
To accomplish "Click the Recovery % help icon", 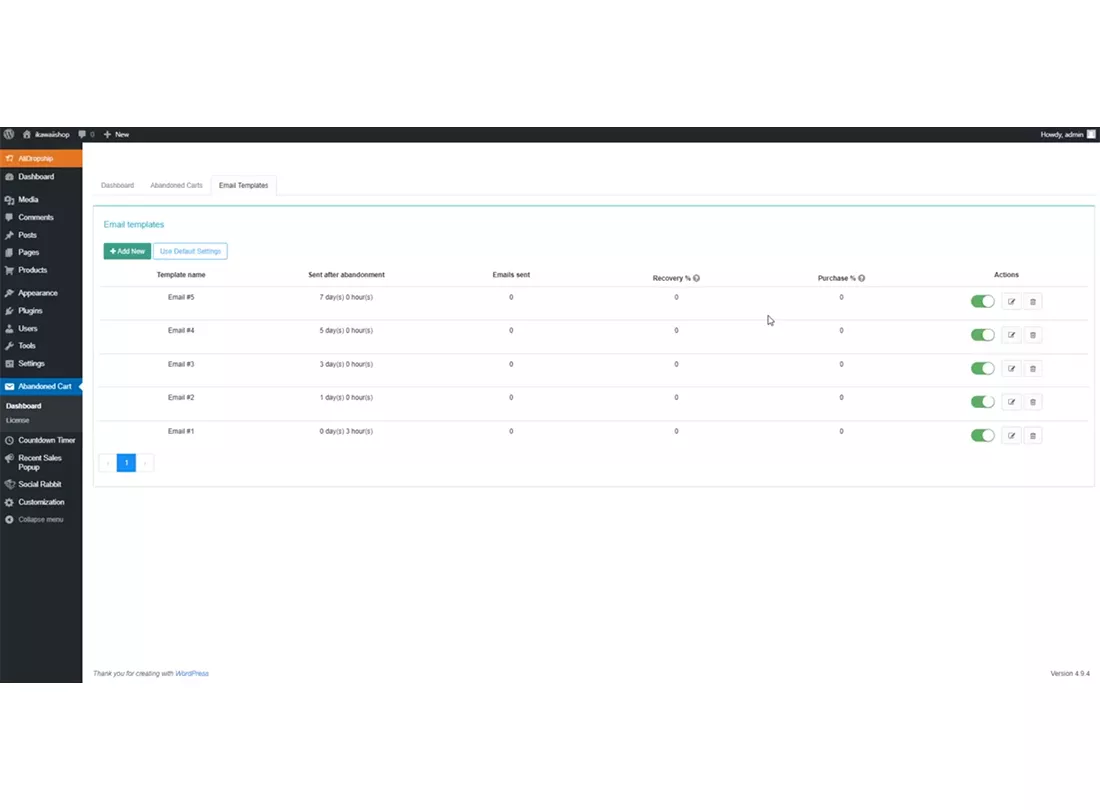I will click(697, 278).
